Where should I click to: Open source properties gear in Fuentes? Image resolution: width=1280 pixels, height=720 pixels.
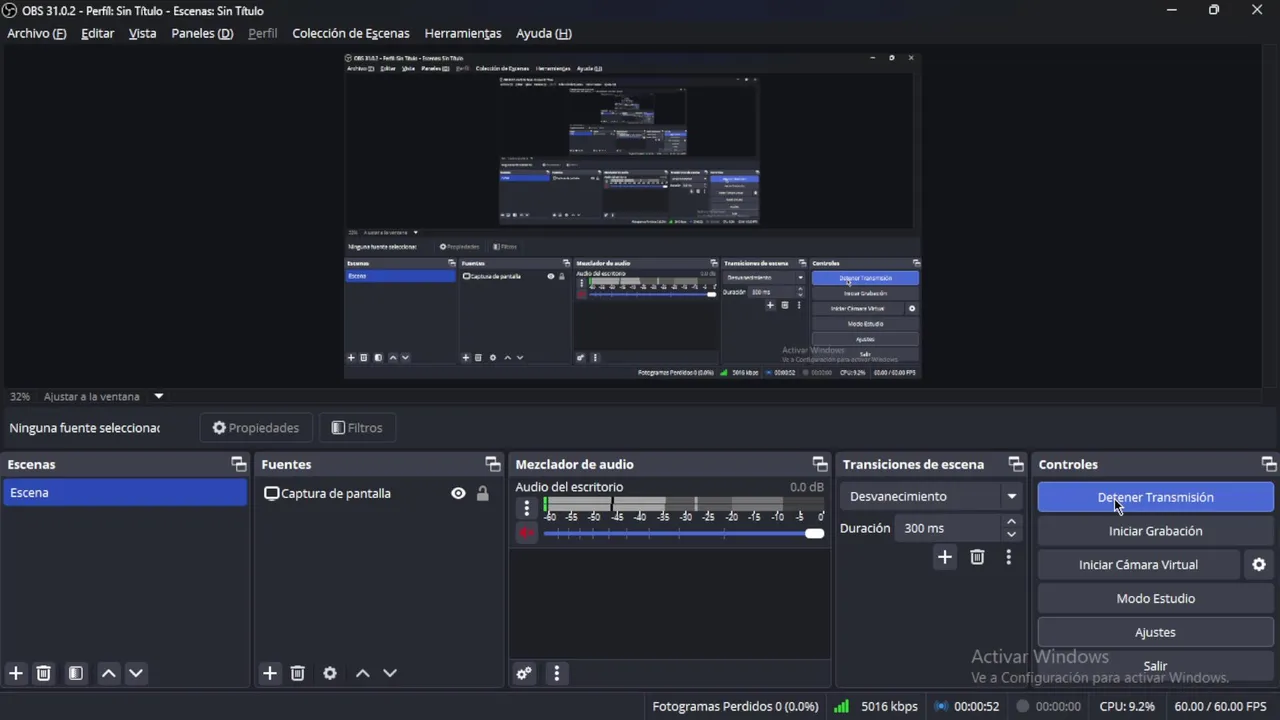[x=330, y=673]
